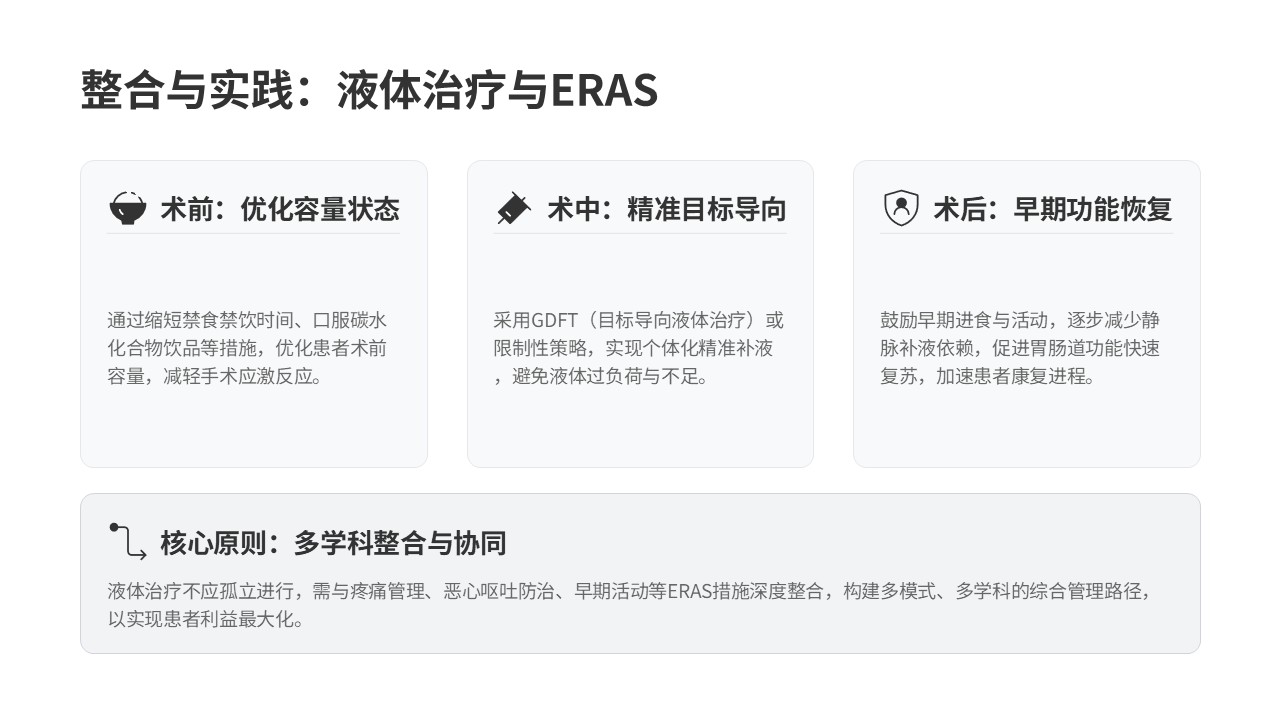
Task: Select the slide title 整合与实践：液体治疗与ERAS
Action: point(369,90)
